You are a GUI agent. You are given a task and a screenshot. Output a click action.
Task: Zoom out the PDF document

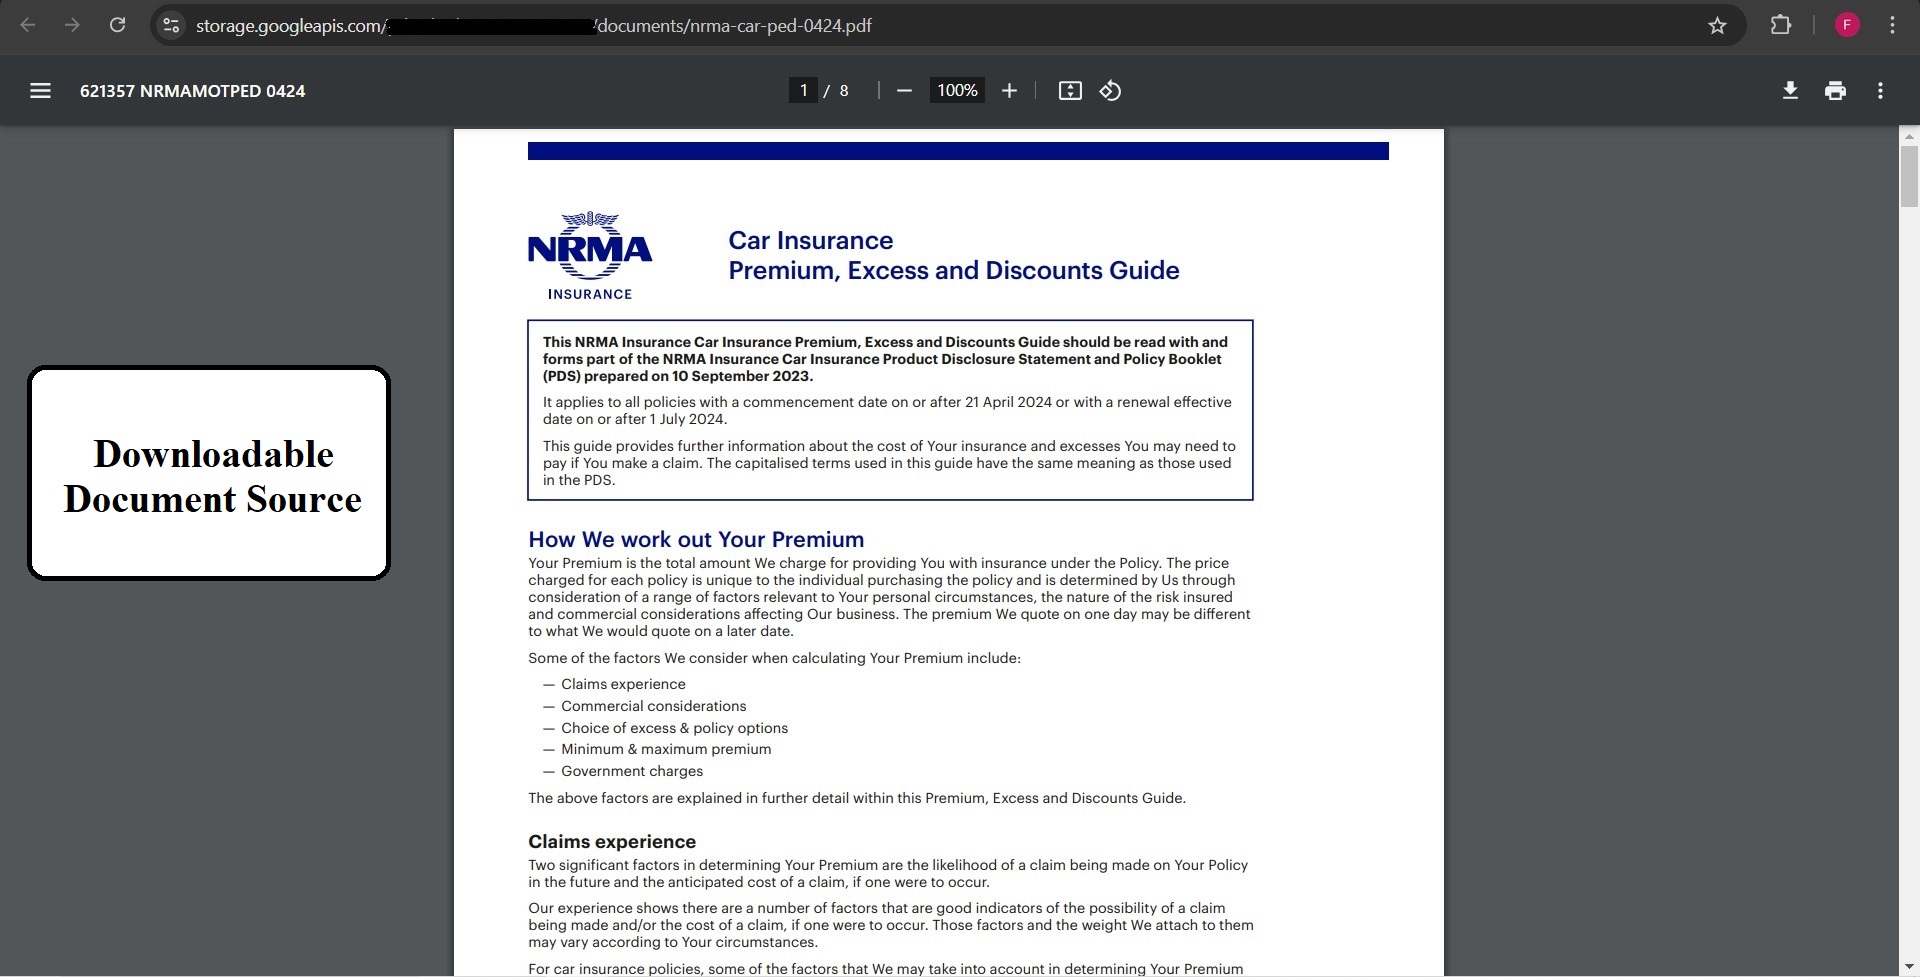coord(904,91)
